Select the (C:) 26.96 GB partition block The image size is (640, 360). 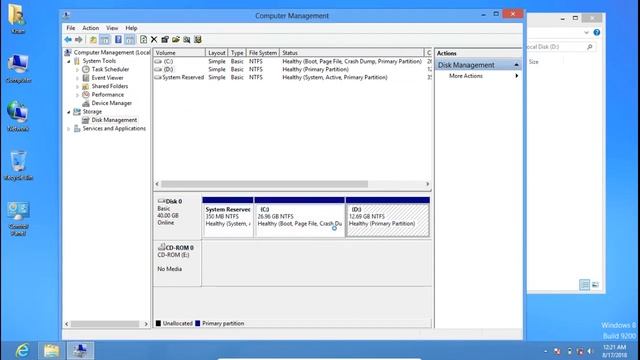point(299,217)
